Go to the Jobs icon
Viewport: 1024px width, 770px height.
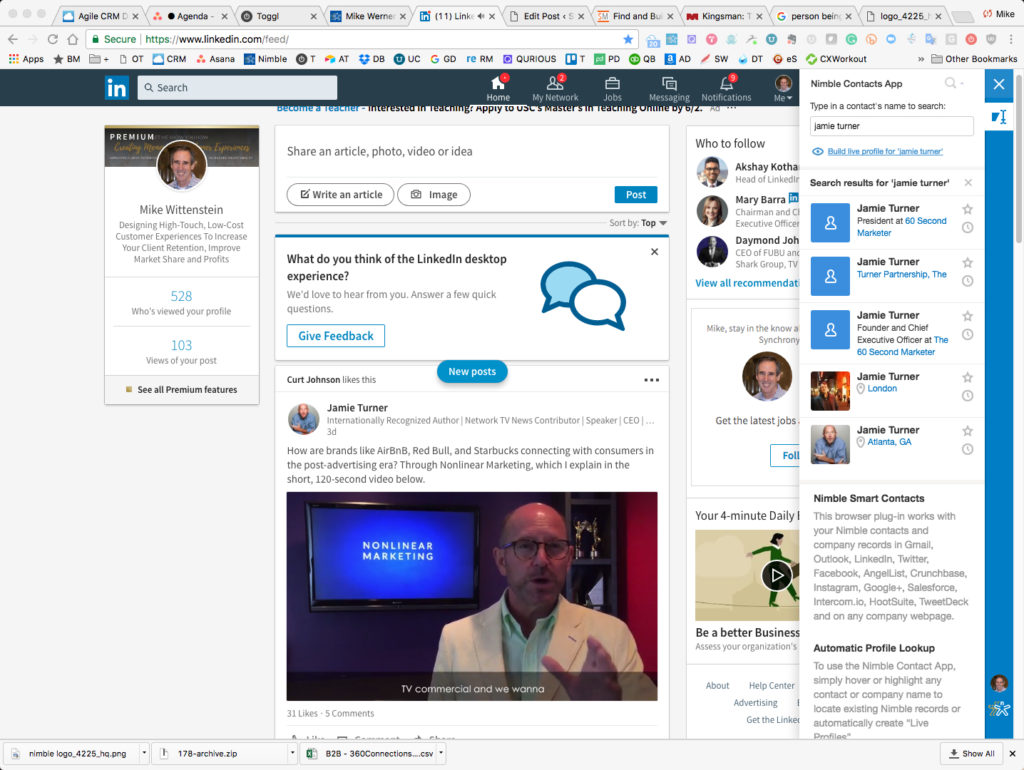coord(612,88)
